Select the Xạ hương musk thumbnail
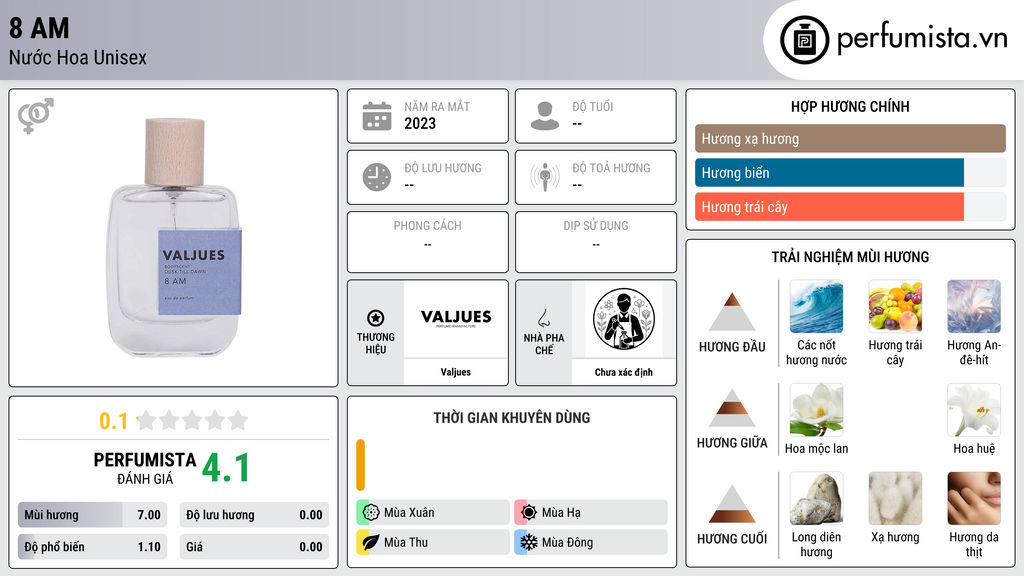 pyautogui.click(x=895, y=499)
